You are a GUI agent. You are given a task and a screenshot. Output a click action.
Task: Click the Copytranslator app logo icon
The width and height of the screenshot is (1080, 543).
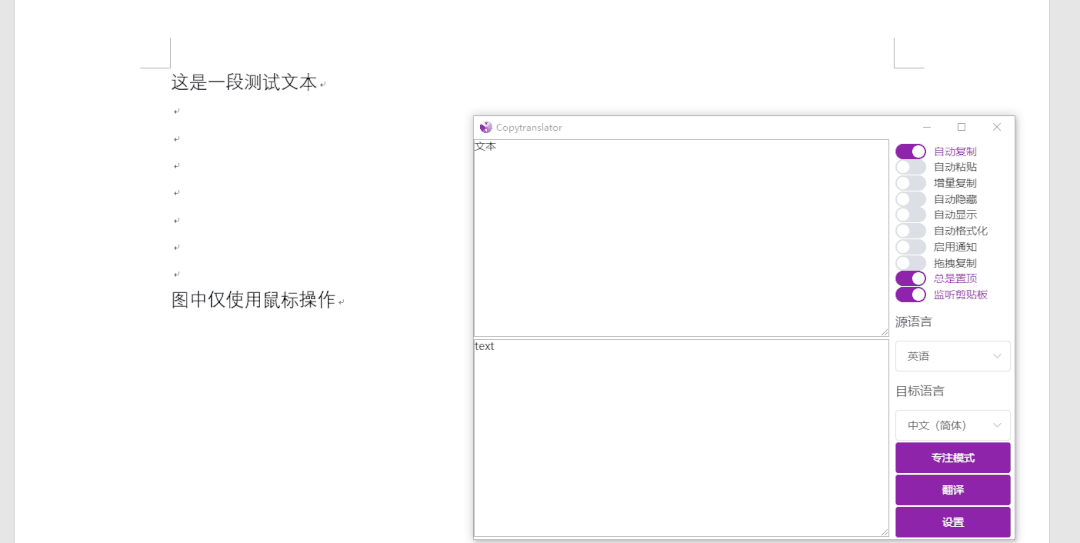(486, 127)
